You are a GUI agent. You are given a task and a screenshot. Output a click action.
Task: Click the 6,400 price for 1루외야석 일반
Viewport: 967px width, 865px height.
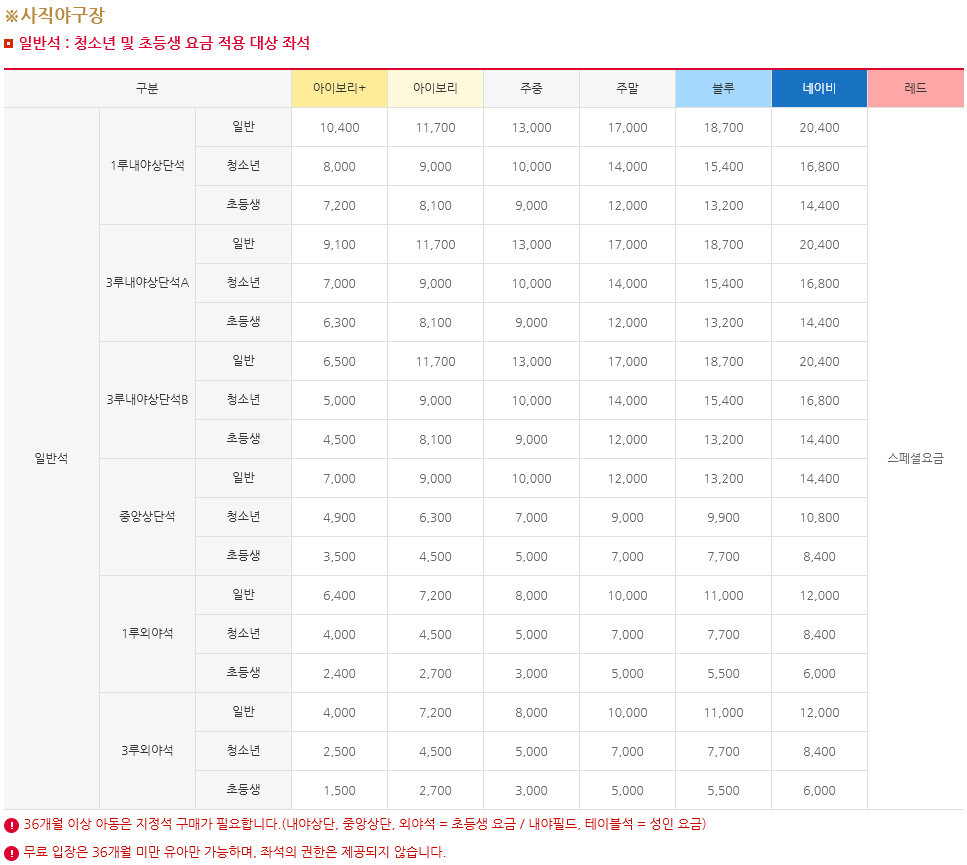coord(339,596)
